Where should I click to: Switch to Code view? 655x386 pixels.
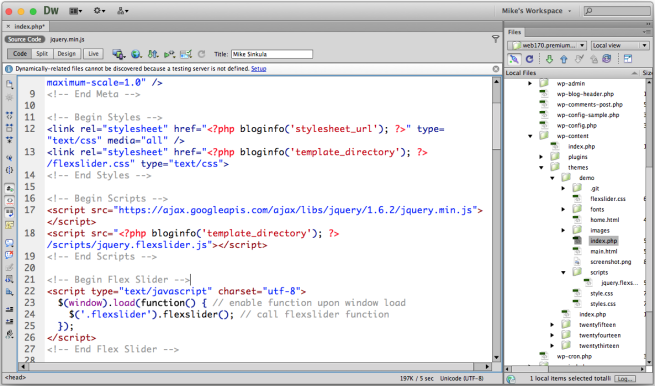click(x=20, y=54)
